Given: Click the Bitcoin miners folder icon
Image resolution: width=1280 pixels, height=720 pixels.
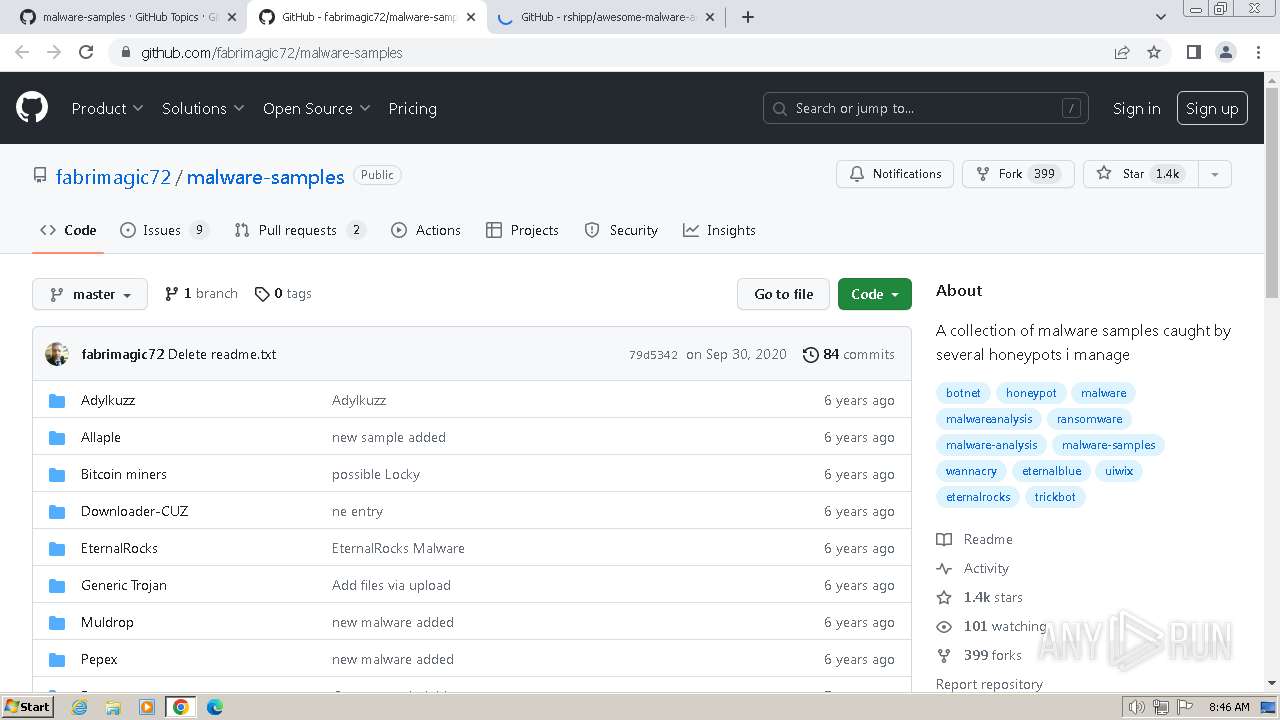Looking at the screenshot, I should point(57,474).
